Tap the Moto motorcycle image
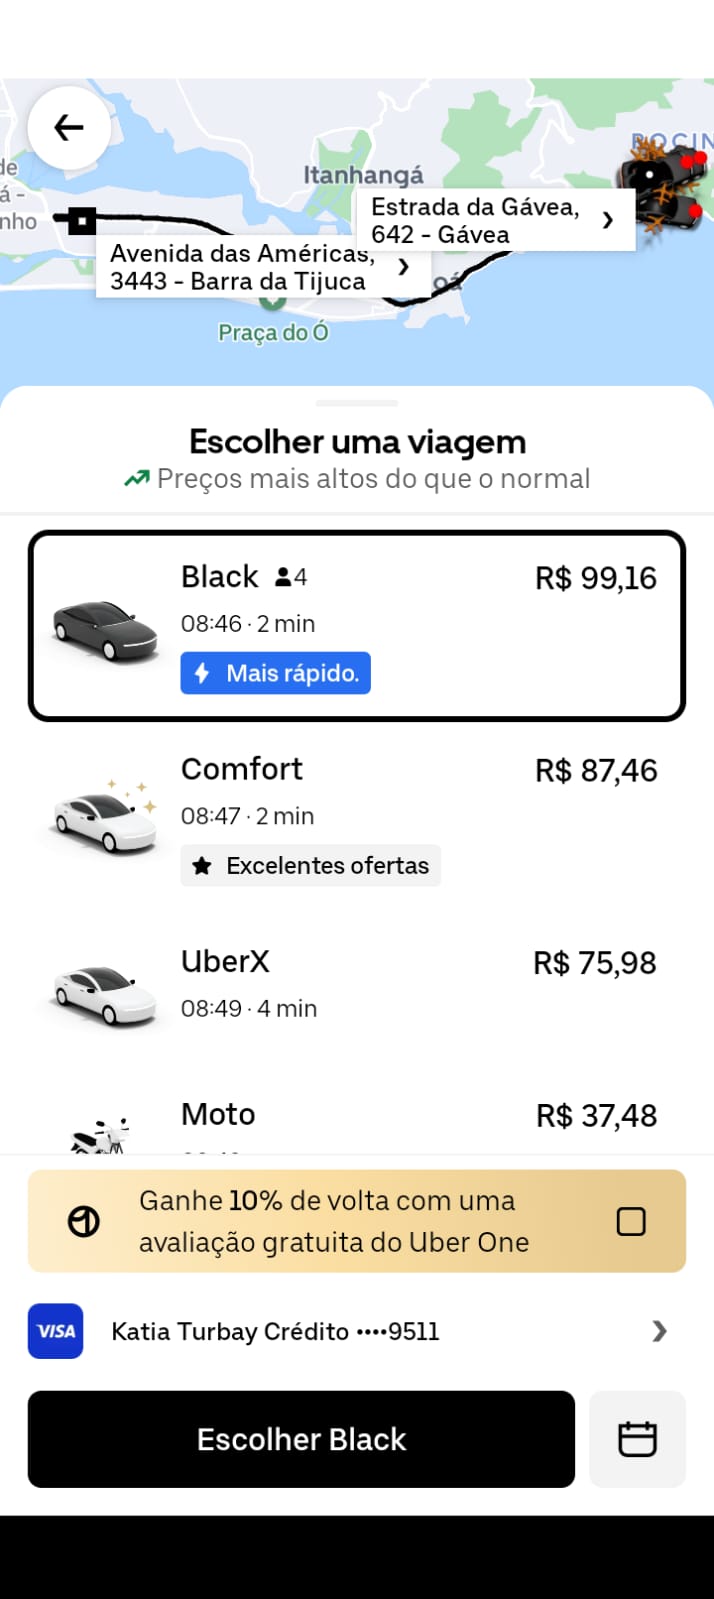The width and height of the screenshot is (714, 1599). pos(100,1136)
